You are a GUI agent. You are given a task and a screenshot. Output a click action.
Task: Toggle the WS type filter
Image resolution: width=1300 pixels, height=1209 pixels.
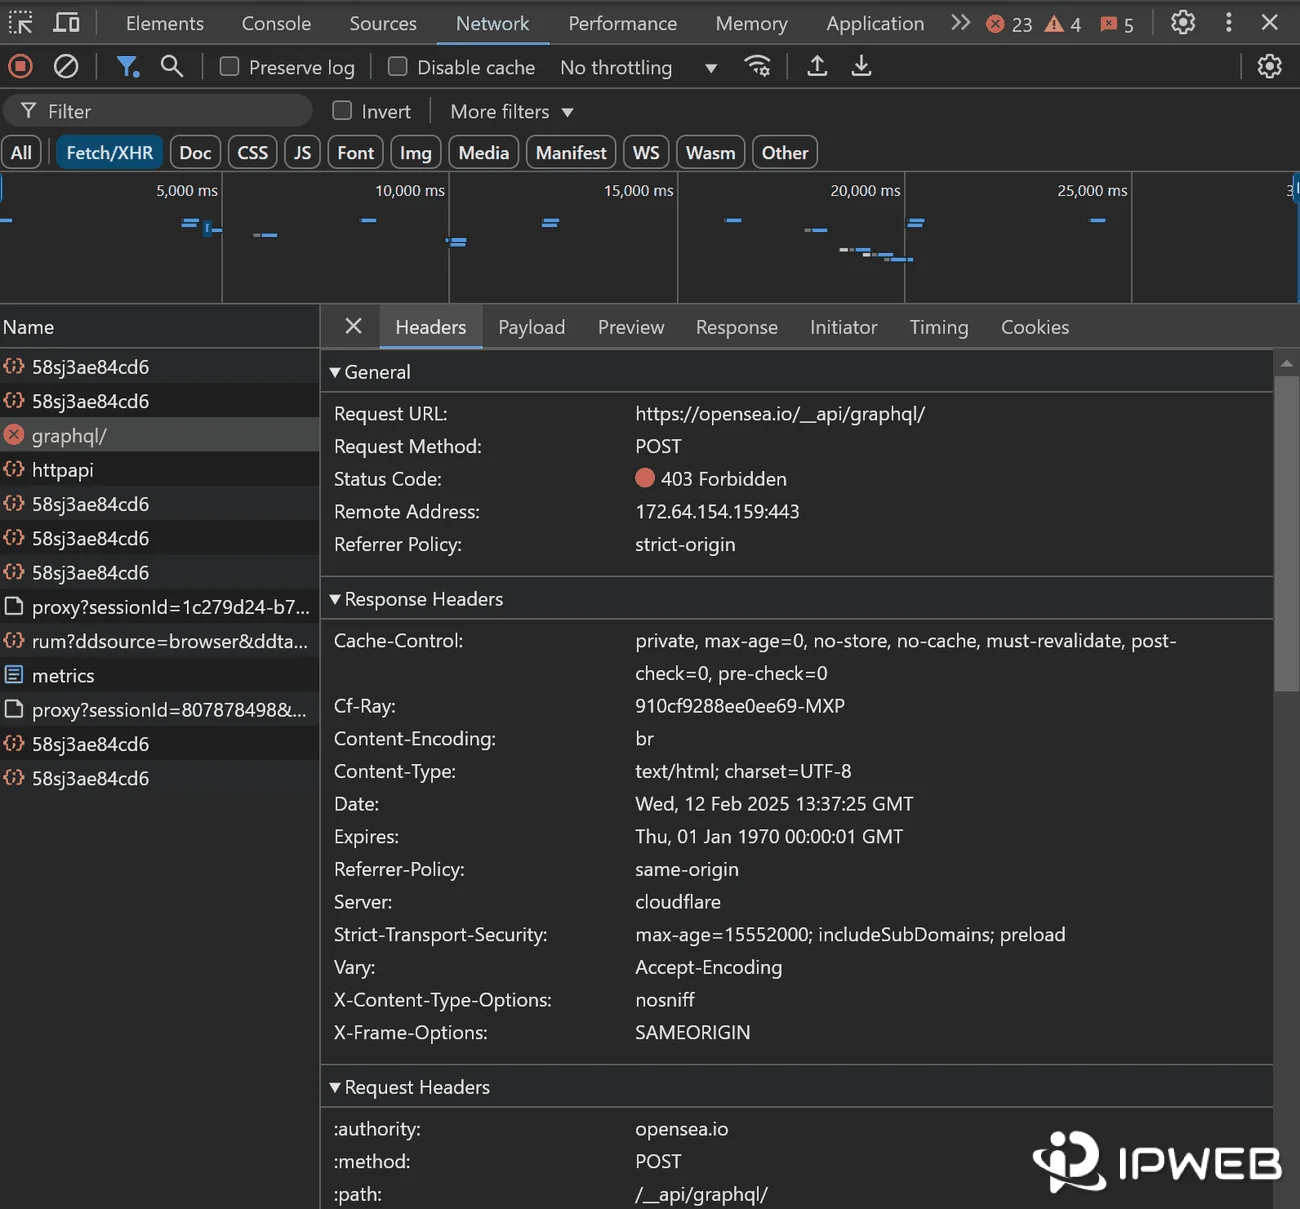pos(646,152)
